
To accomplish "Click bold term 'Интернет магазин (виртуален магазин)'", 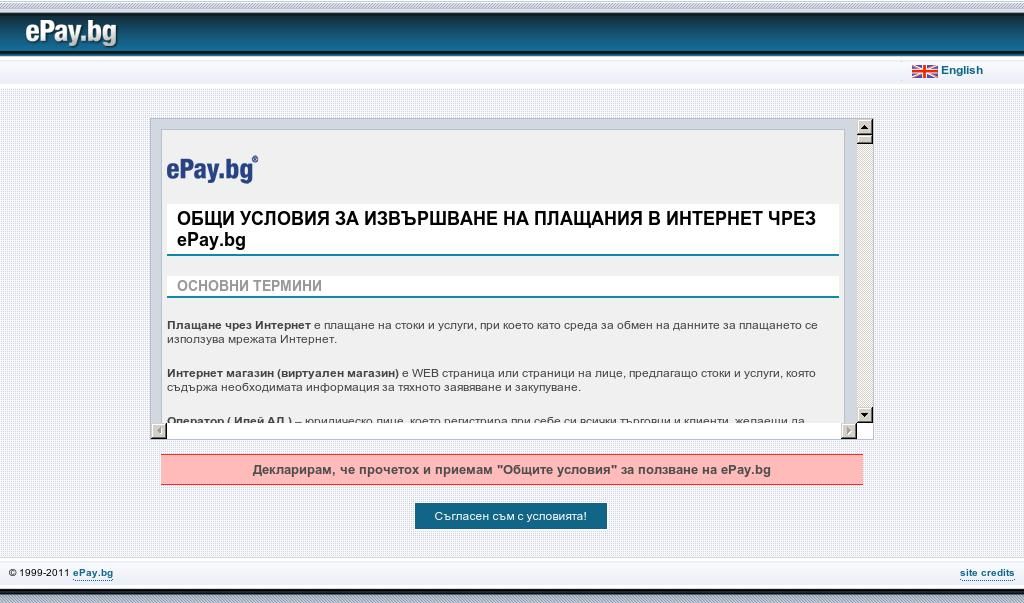I will [x=283, y=374].
